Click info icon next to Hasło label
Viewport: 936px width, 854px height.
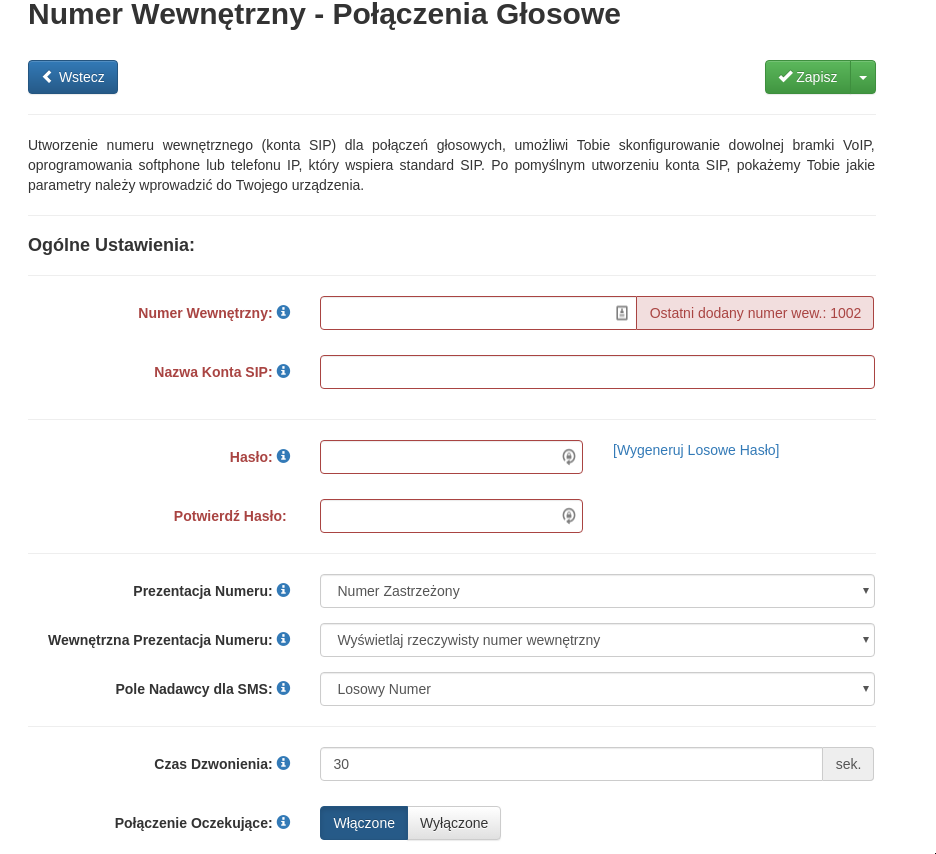[x=283, y=456]
